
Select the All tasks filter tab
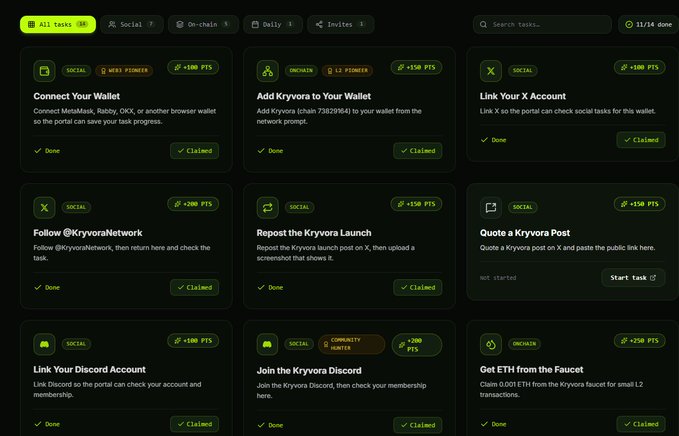click(x=58, y=25)
